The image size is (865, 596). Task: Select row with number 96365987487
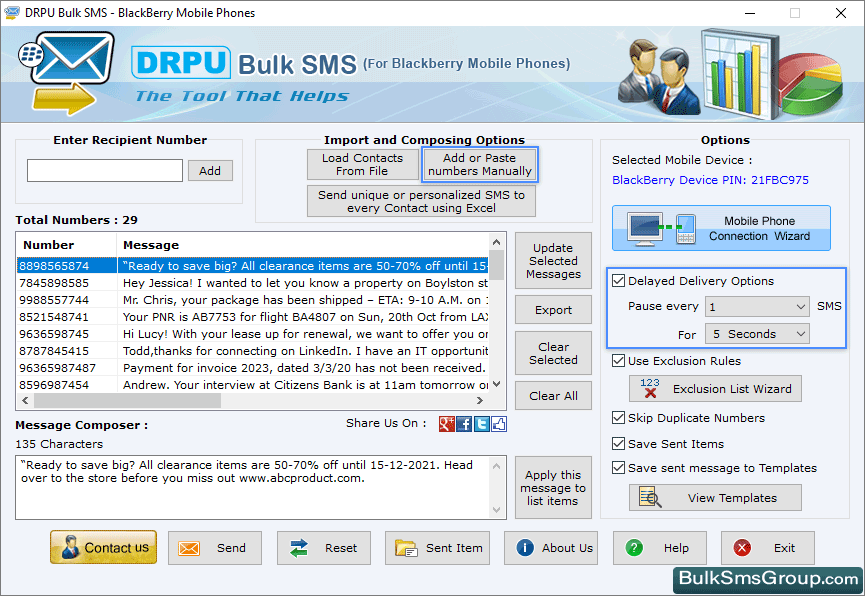pyautogui.click(x=253, y=368)
